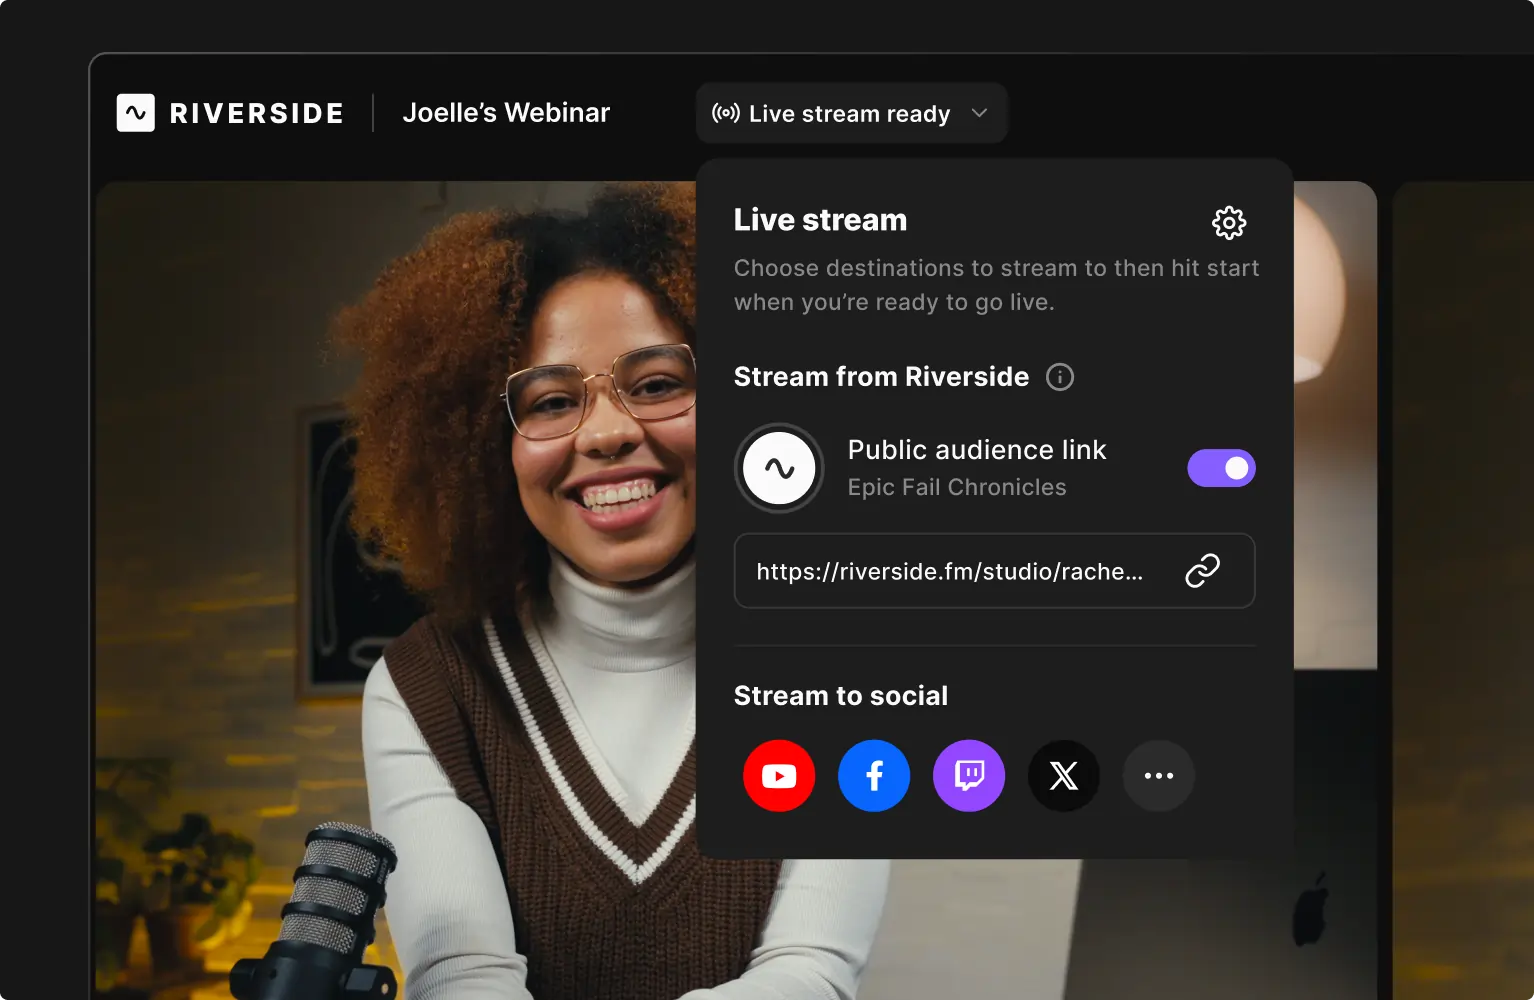The image size is (1534, 1000).
Task: Select YouTube as stream destination
Action: pos(779,776)
